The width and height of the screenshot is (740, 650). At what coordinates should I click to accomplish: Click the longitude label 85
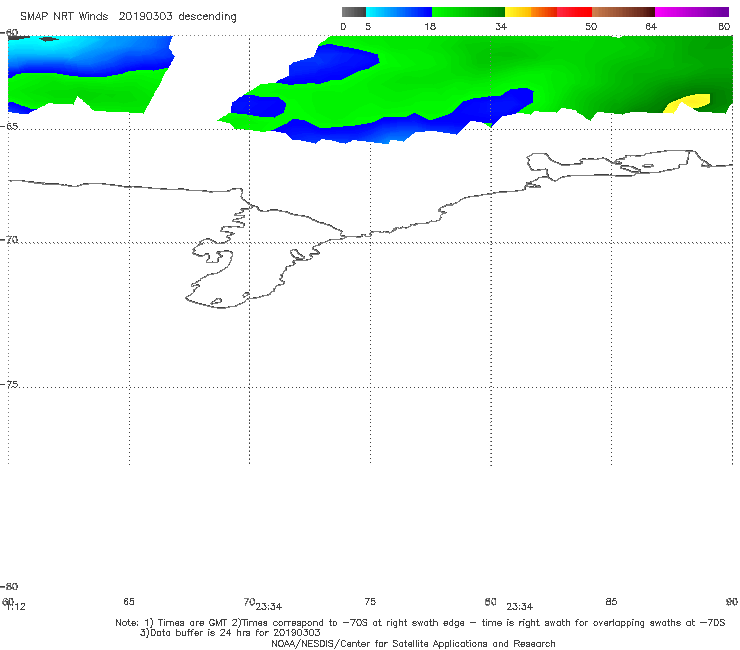pyautogui.click(x=611, y=601)
